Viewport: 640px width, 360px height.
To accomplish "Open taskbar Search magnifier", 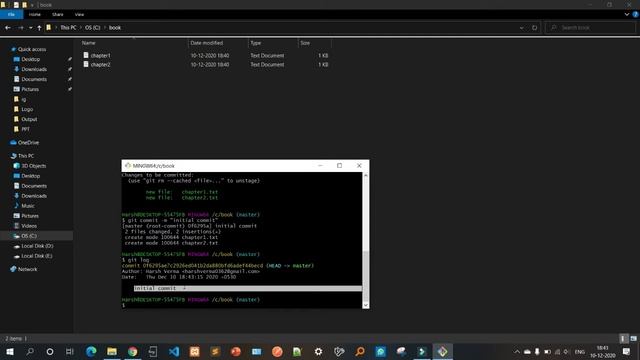I will pos(30,351).
